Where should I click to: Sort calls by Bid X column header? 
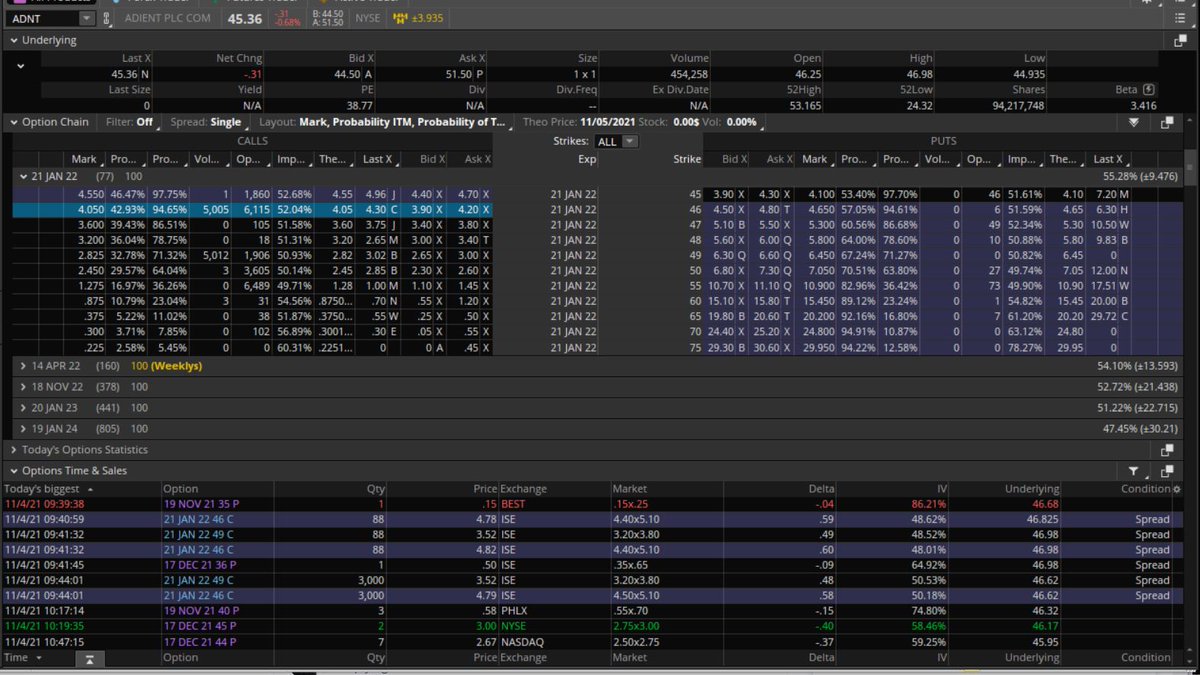(x=432, y=159)
